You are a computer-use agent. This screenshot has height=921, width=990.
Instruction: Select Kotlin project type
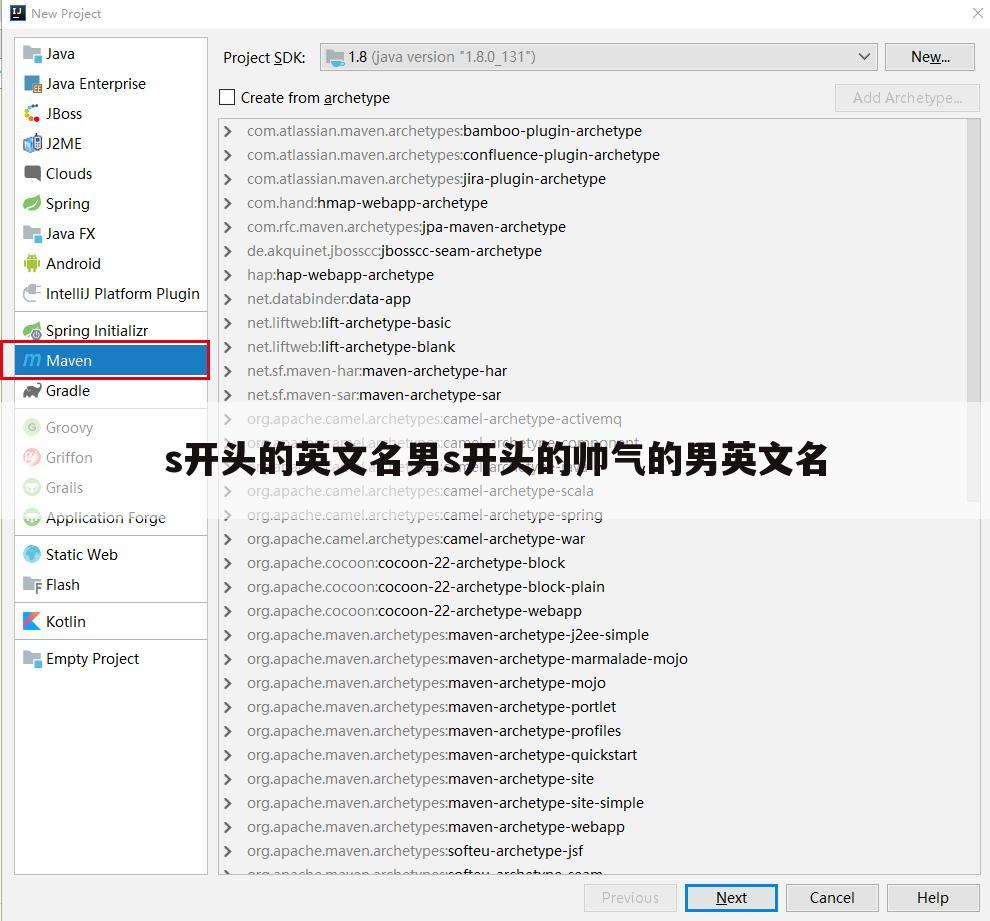[x=111, y=621]
